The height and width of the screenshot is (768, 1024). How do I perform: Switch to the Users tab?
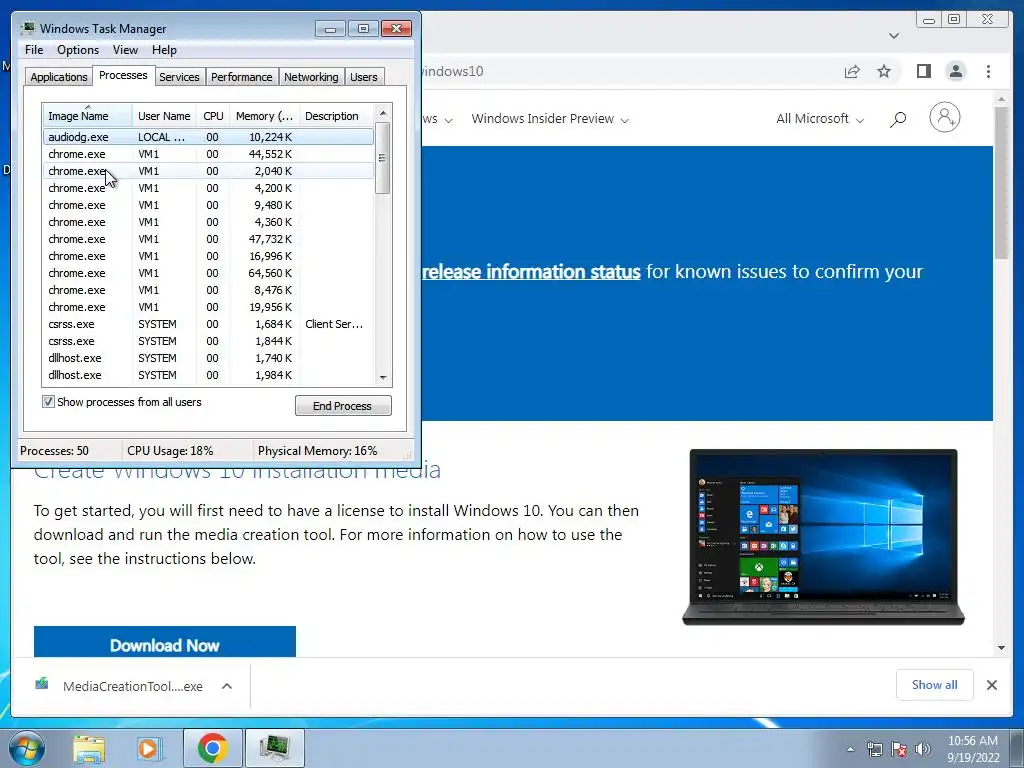coord(363,77)
